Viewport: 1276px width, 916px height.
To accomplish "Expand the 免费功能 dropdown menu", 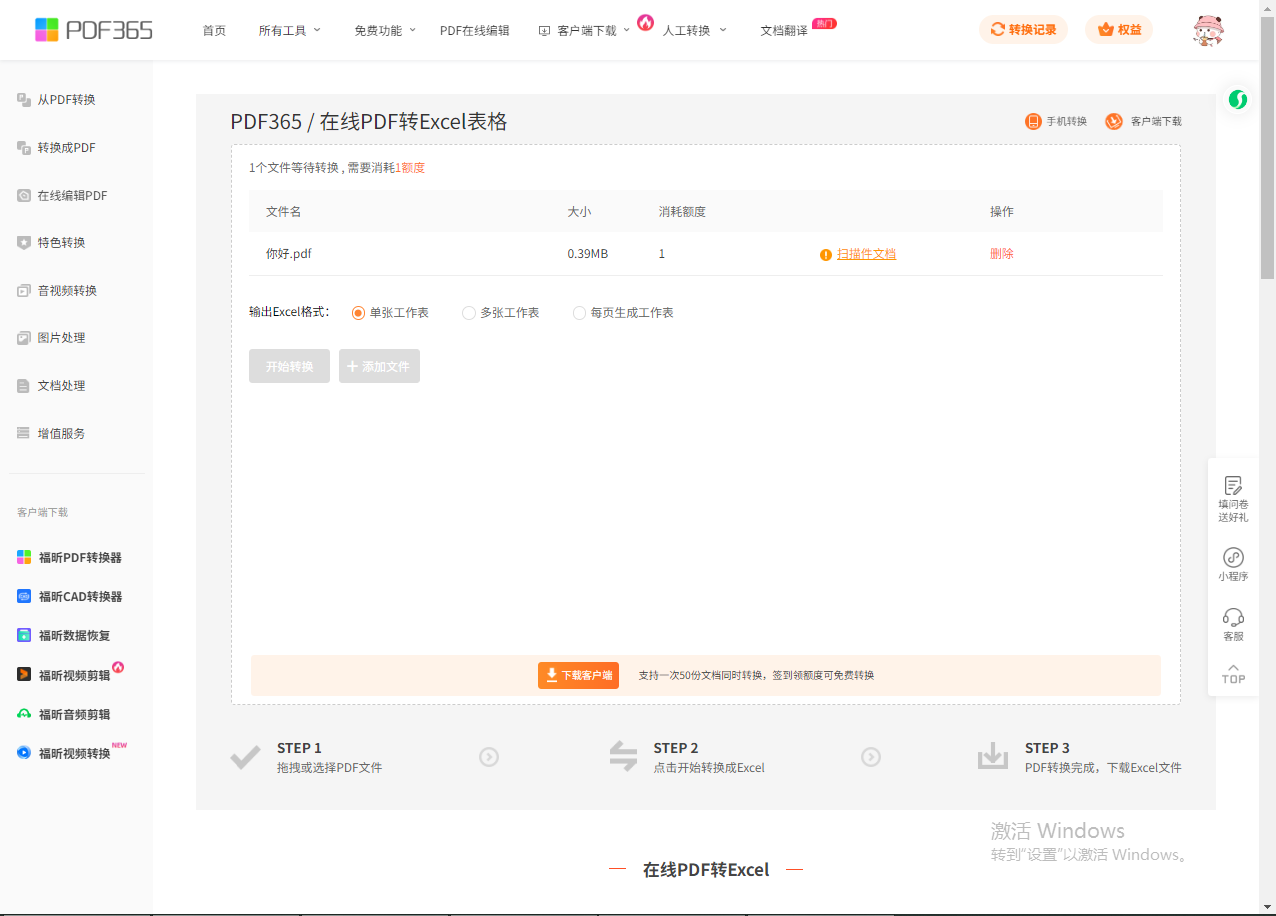I will (x=385, y=30).
